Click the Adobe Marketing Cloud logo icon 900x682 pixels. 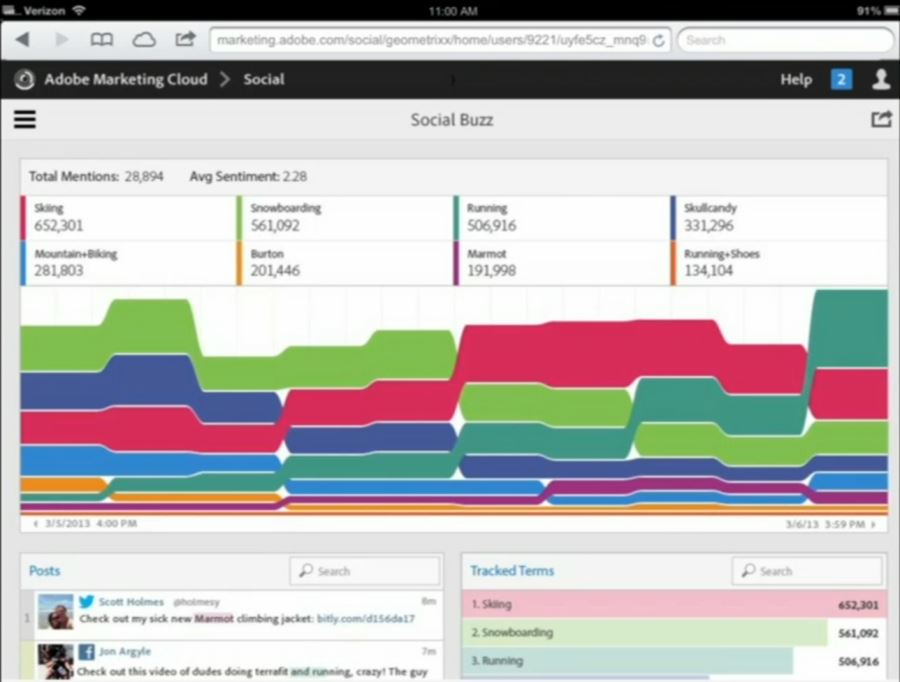[x=24, y=79]
